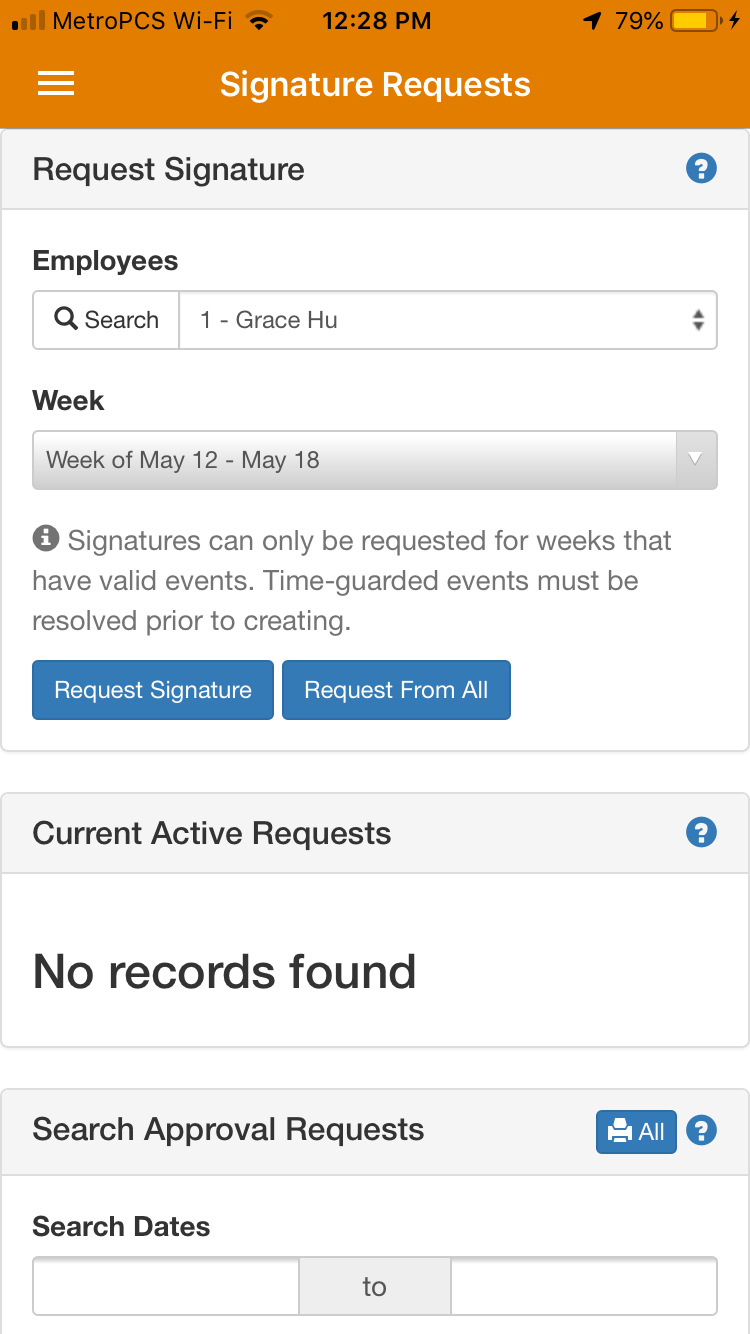Viewport: 750px width, 1334px height.
Task: Tap the Wi-Fi icon in status bar
Action: point(260,20)
